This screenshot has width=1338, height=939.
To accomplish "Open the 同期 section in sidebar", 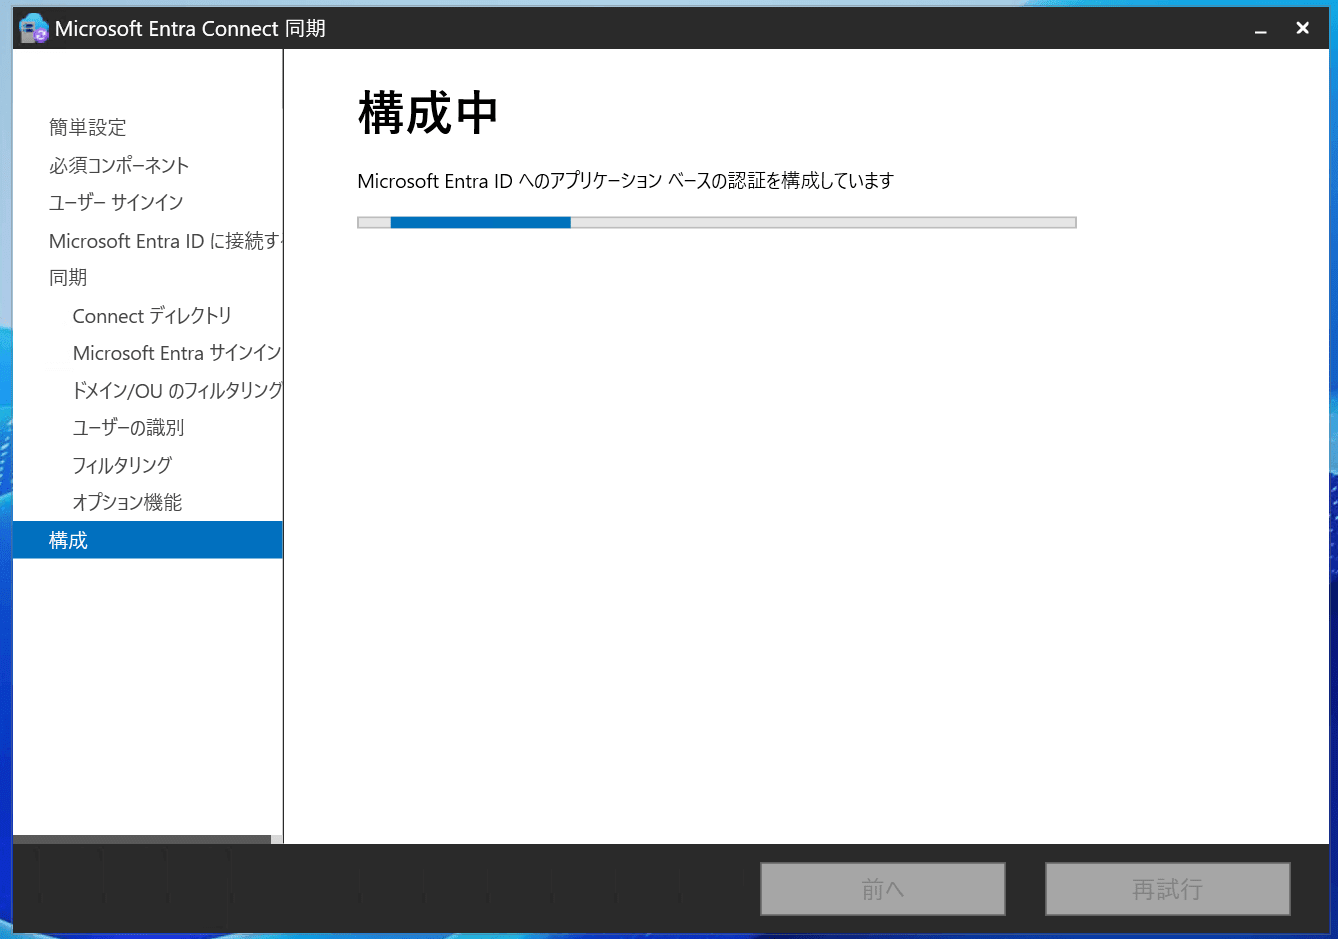I will click(x=68, y=277).
